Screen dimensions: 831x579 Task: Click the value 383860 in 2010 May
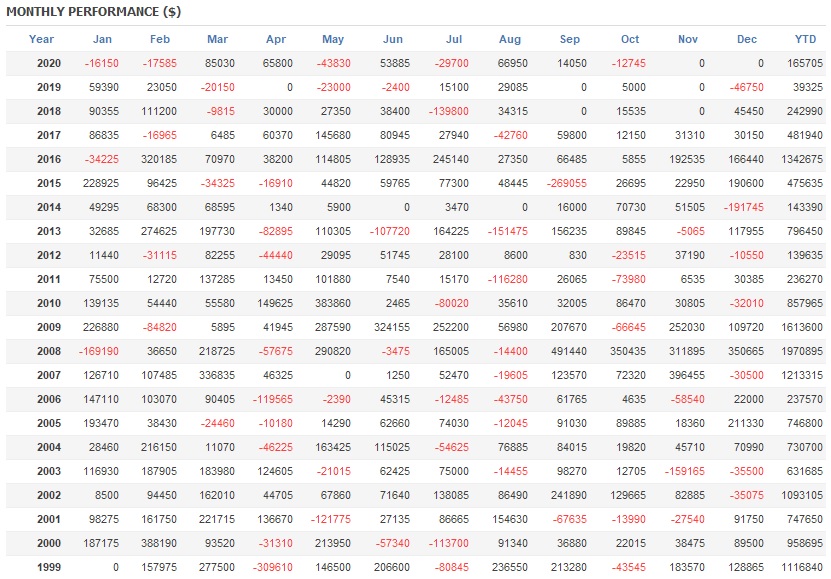click(x=333, y=304)
